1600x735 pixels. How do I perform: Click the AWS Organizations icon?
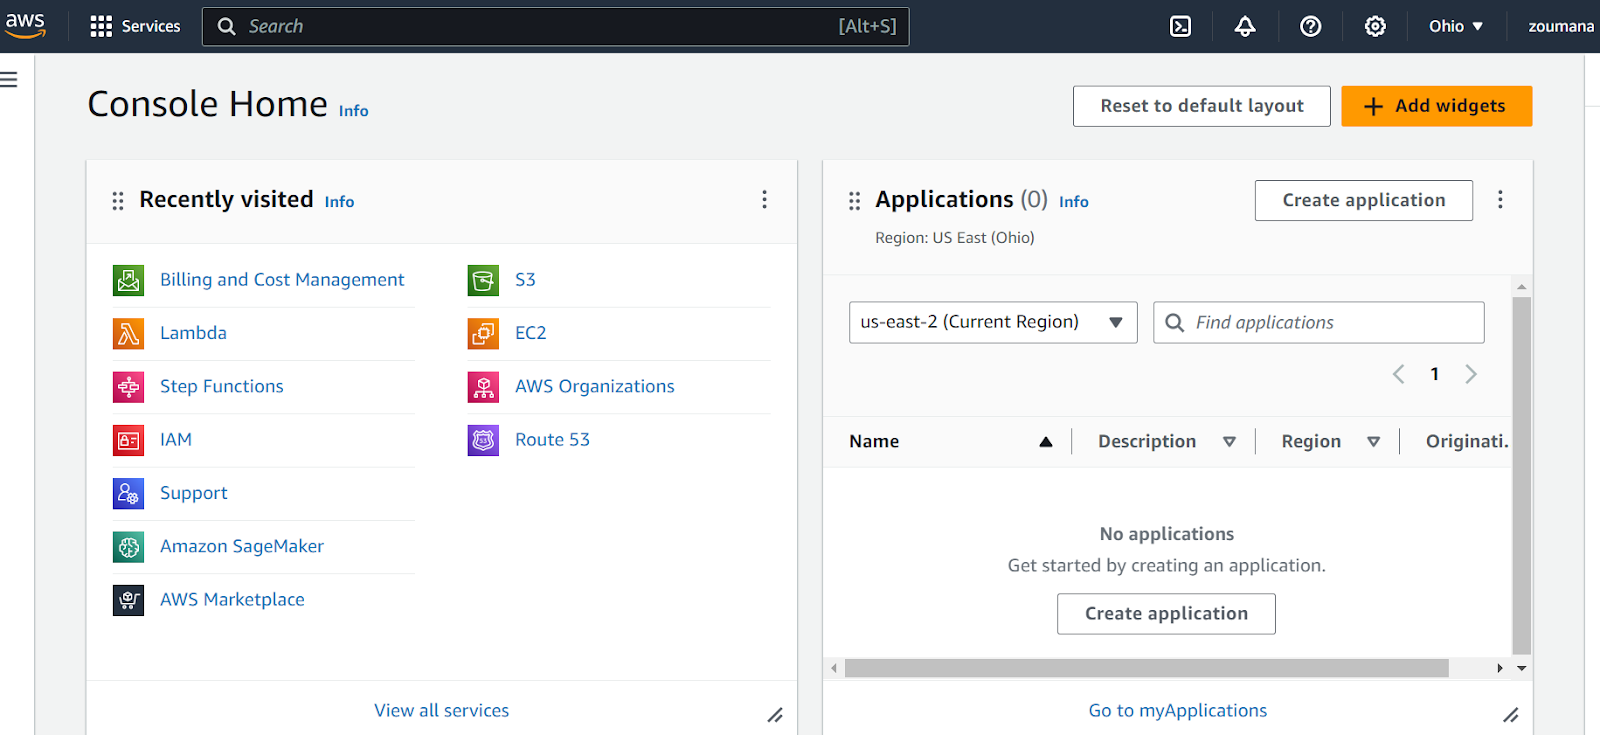click(x=483, y=386)
